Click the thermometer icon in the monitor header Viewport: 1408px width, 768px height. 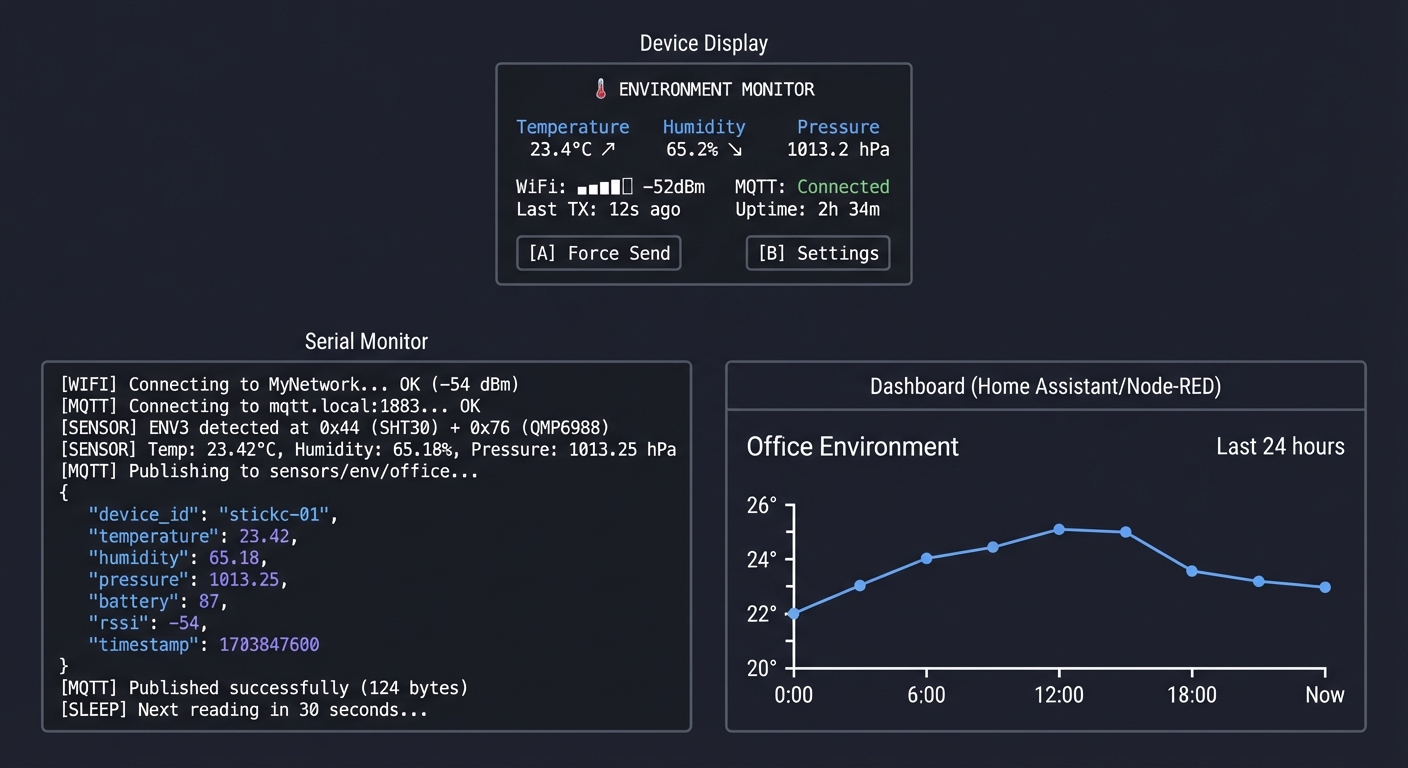(x=600, y=89)
